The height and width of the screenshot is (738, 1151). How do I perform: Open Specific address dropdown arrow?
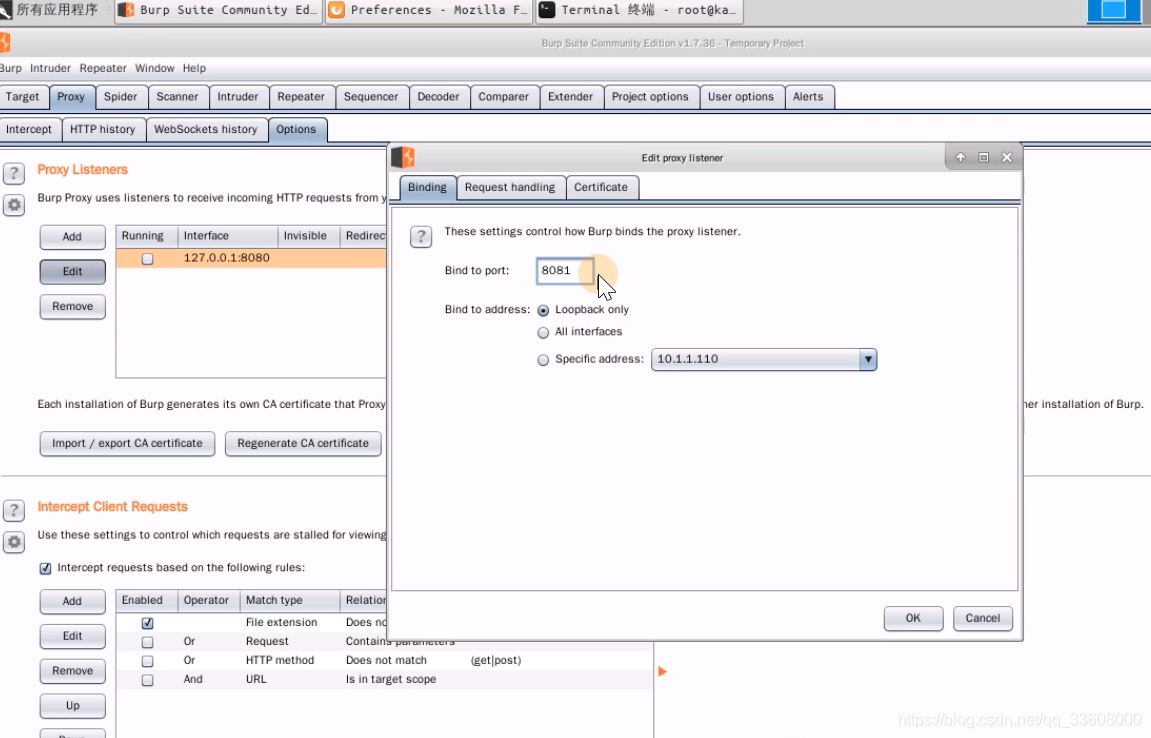[868, 359]
